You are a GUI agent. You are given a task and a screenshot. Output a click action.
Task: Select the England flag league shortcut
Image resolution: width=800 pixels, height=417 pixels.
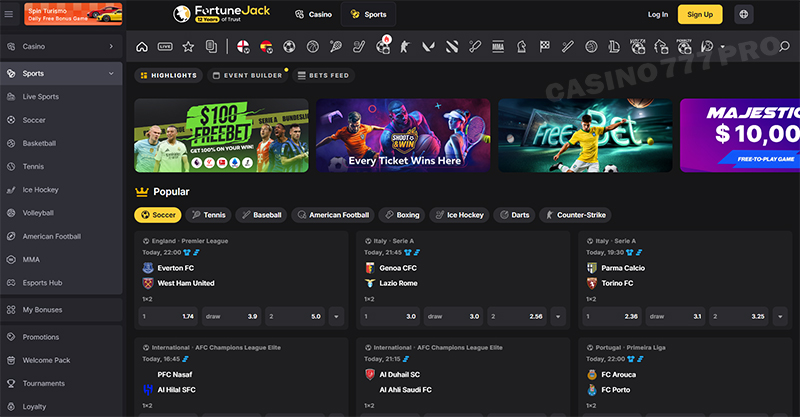pos(243,47)
